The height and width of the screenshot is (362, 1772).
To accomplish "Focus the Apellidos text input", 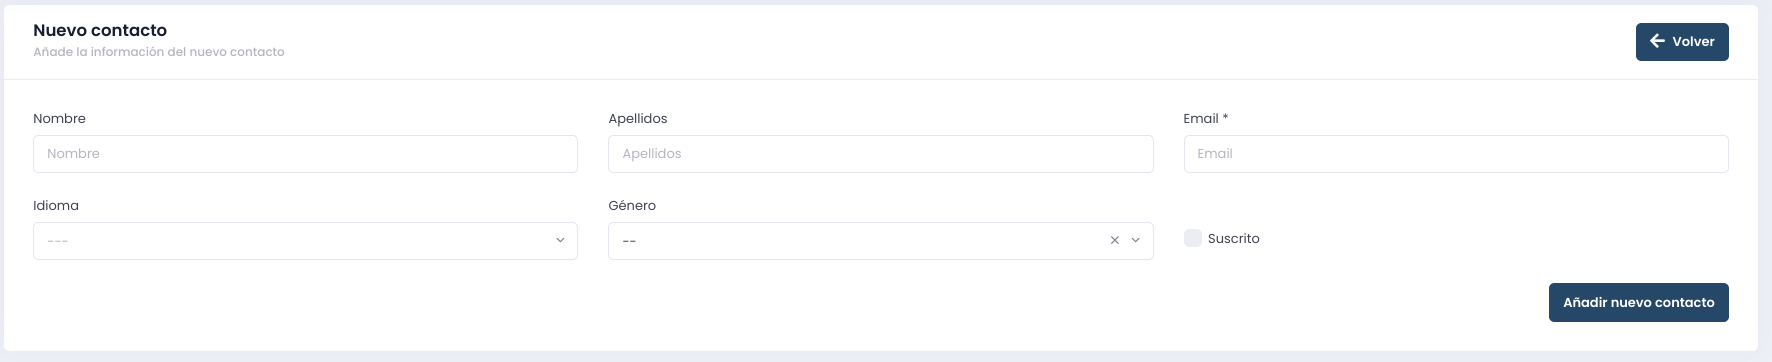I will (880, 154).
